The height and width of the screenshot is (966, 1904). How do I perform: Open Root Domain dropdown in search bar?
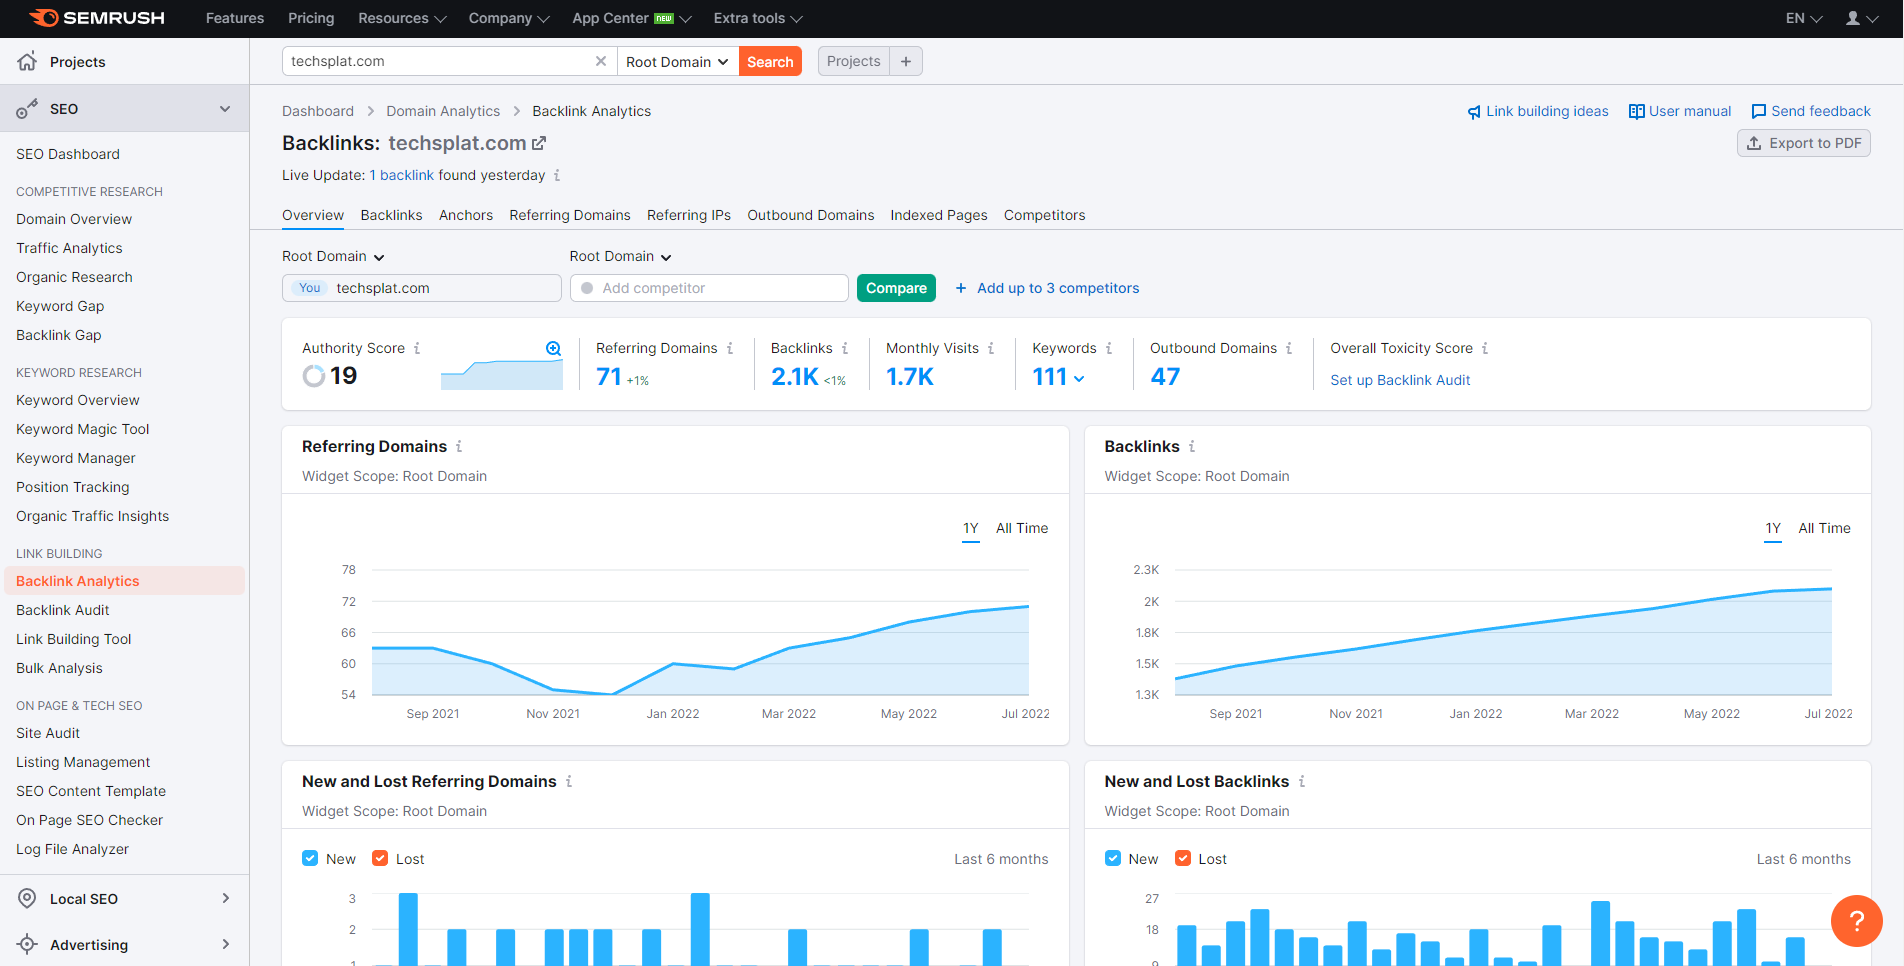point(677,61)
